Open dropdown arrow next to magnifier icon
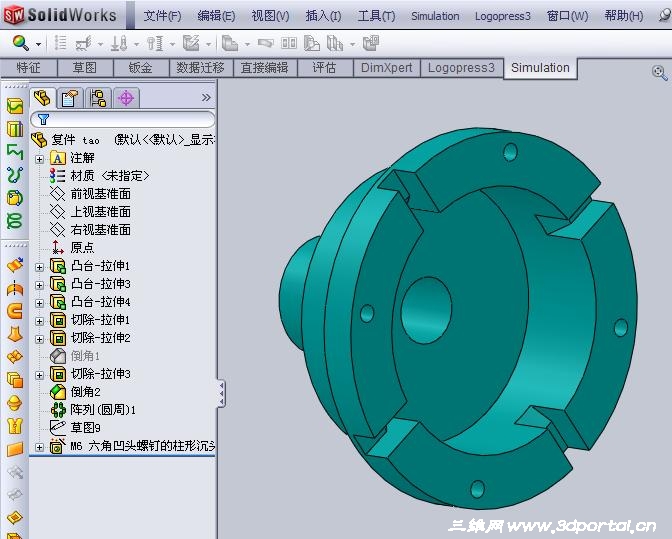This screenshot has height=539, width=672. click(x=38, y=44)
